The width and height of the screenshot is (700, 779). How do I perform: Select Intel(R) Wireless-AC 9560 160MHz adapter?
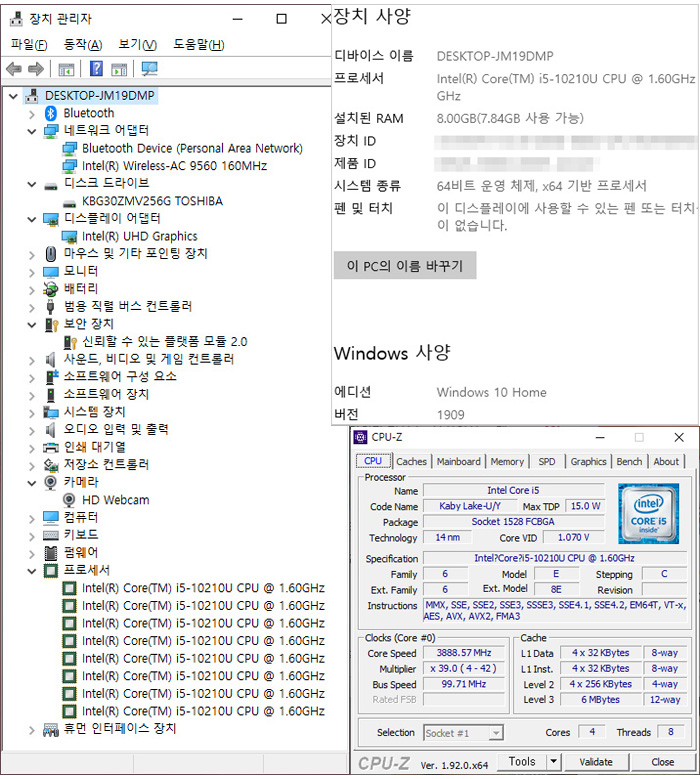[174, 166]
